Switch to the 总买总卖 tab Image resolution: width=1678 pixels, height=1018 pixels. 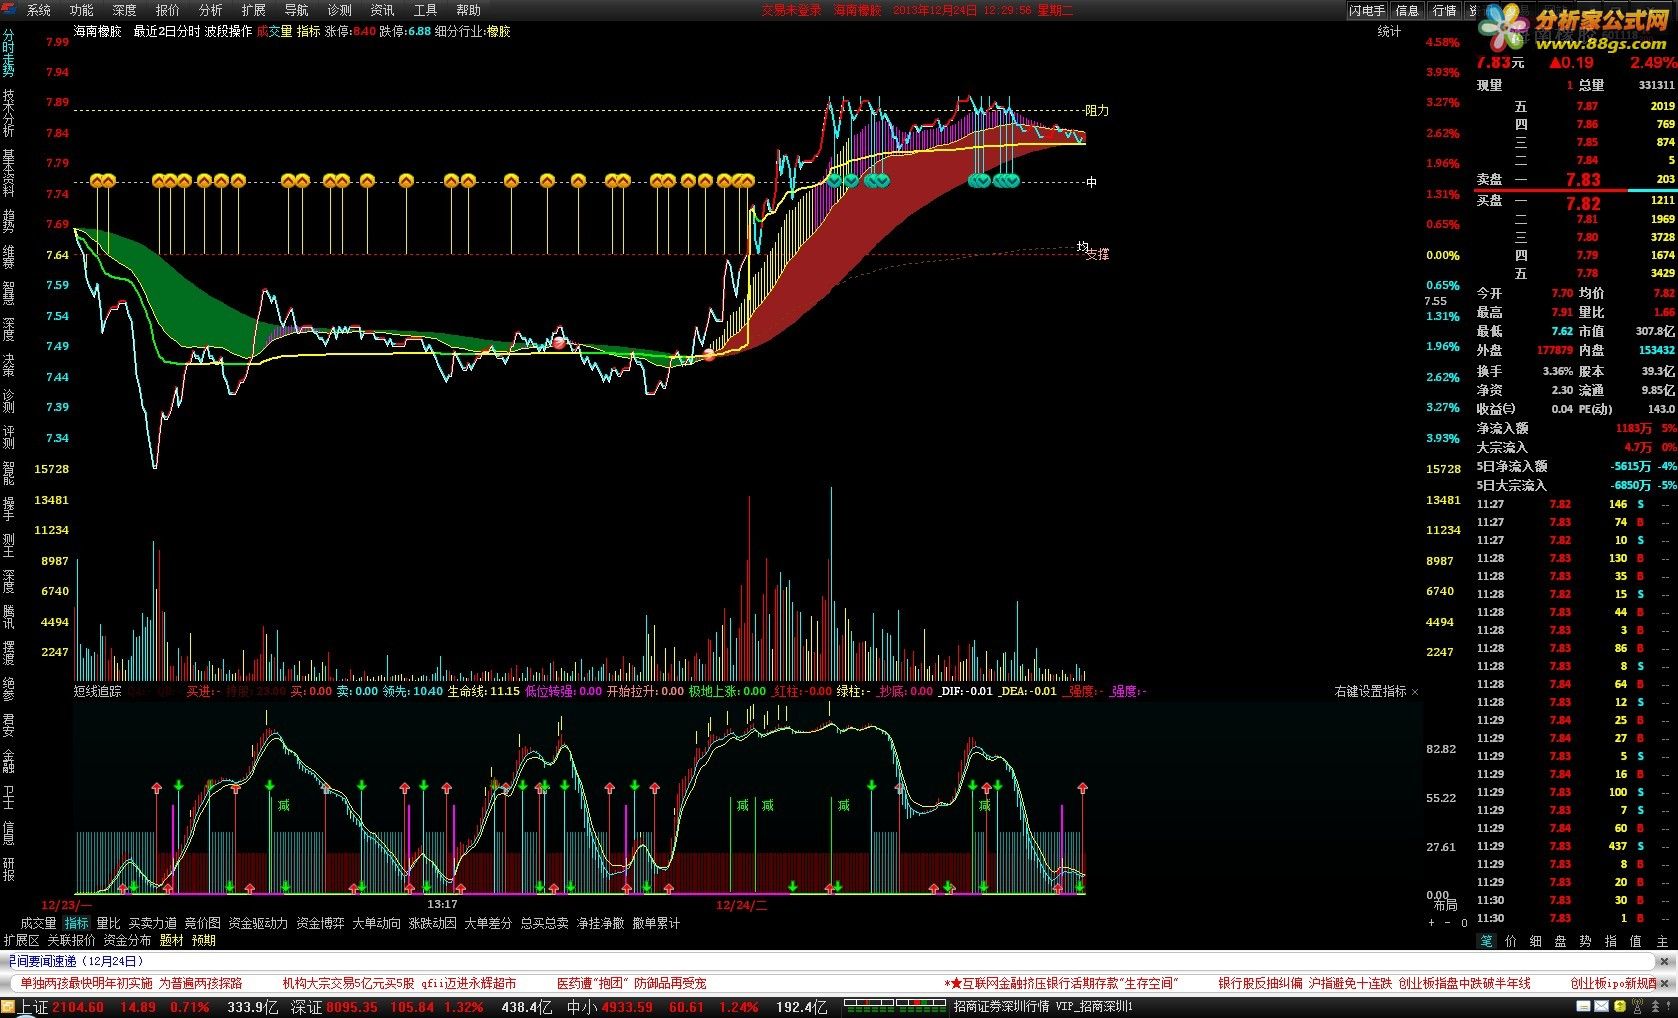click(544, 923)
